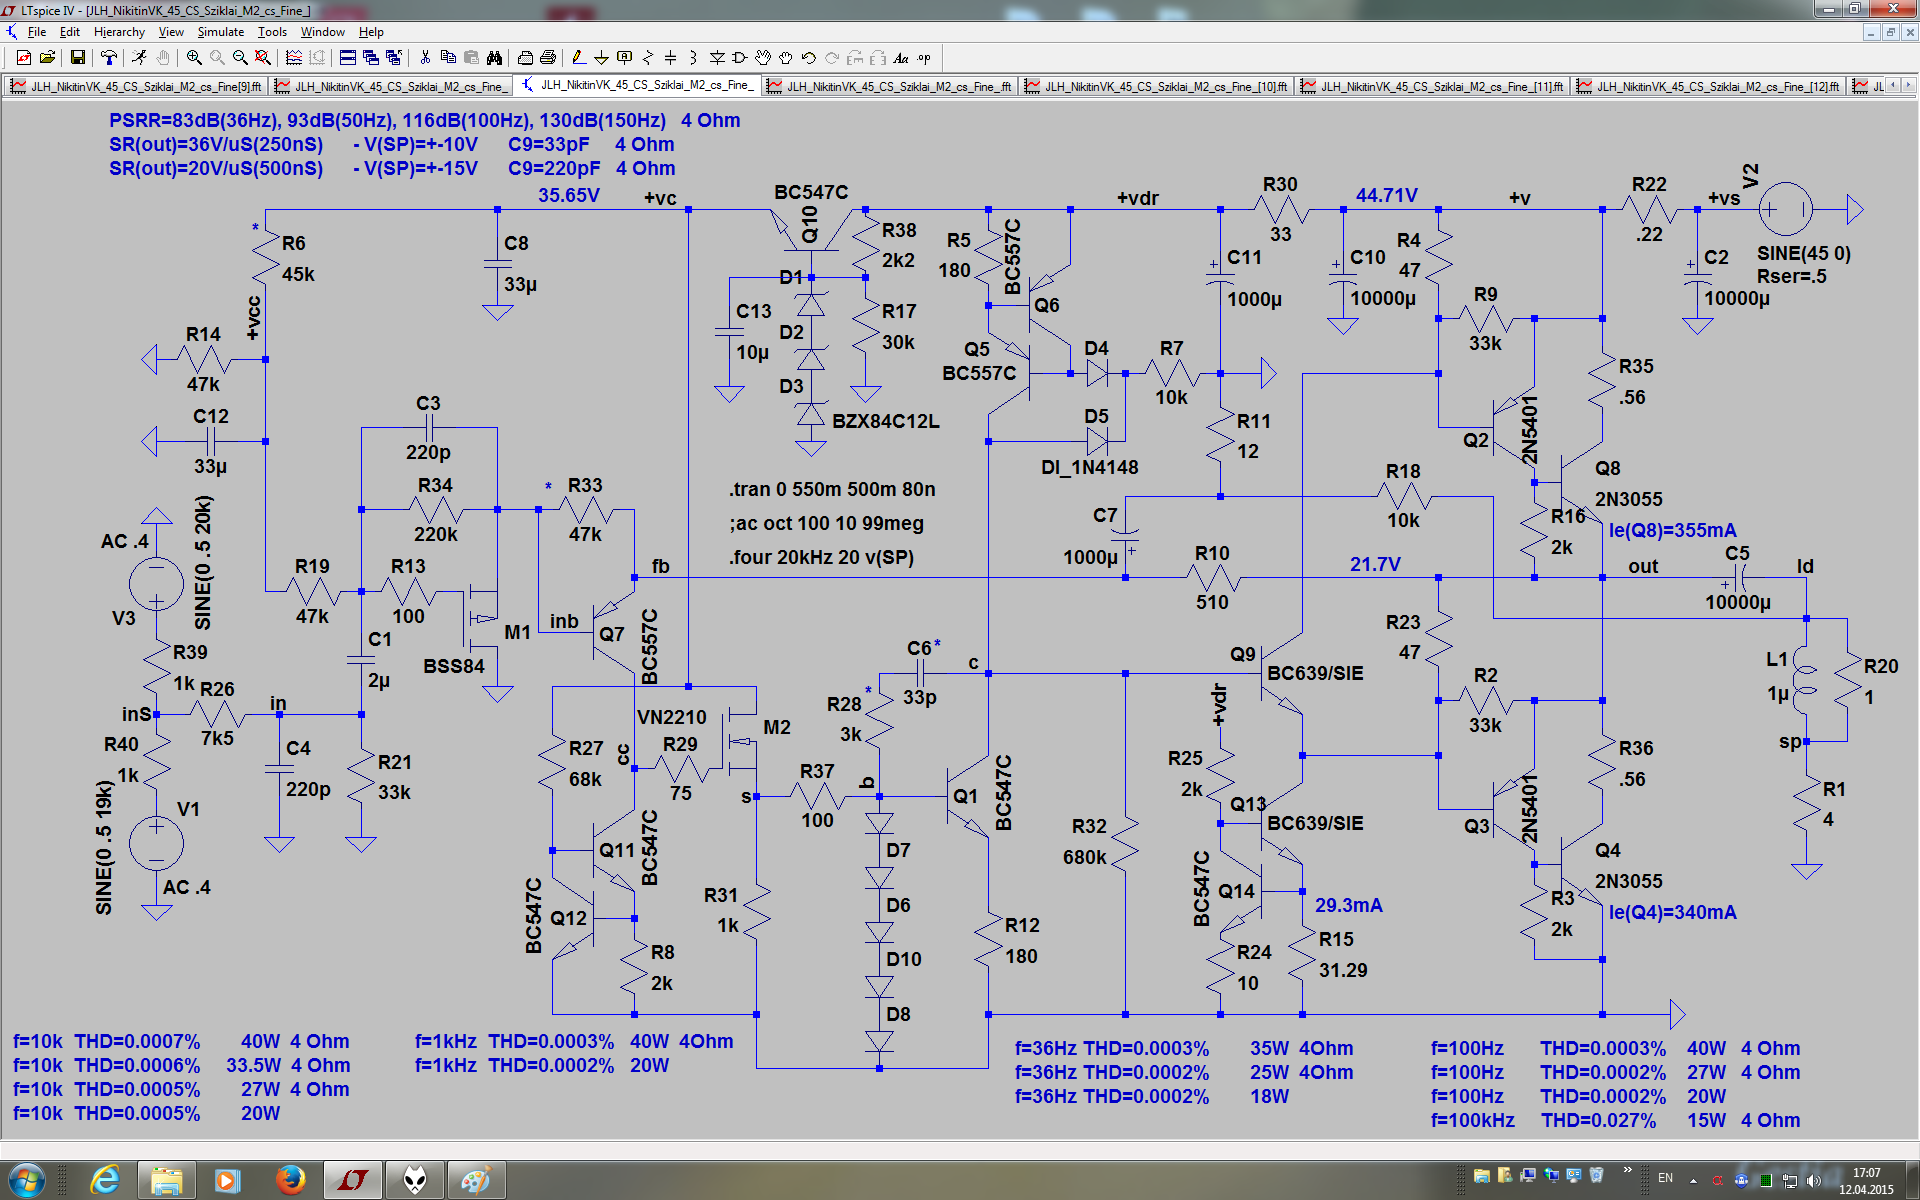The image size is (1920, 1200).
Task: Find with the binoculars icon
Action: click(494, 58)
